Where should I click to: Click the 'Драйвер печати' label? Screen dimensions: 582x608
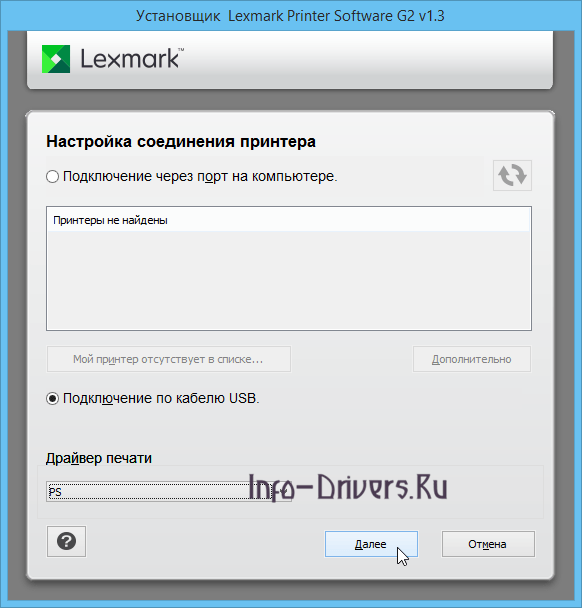coord(99,458)
